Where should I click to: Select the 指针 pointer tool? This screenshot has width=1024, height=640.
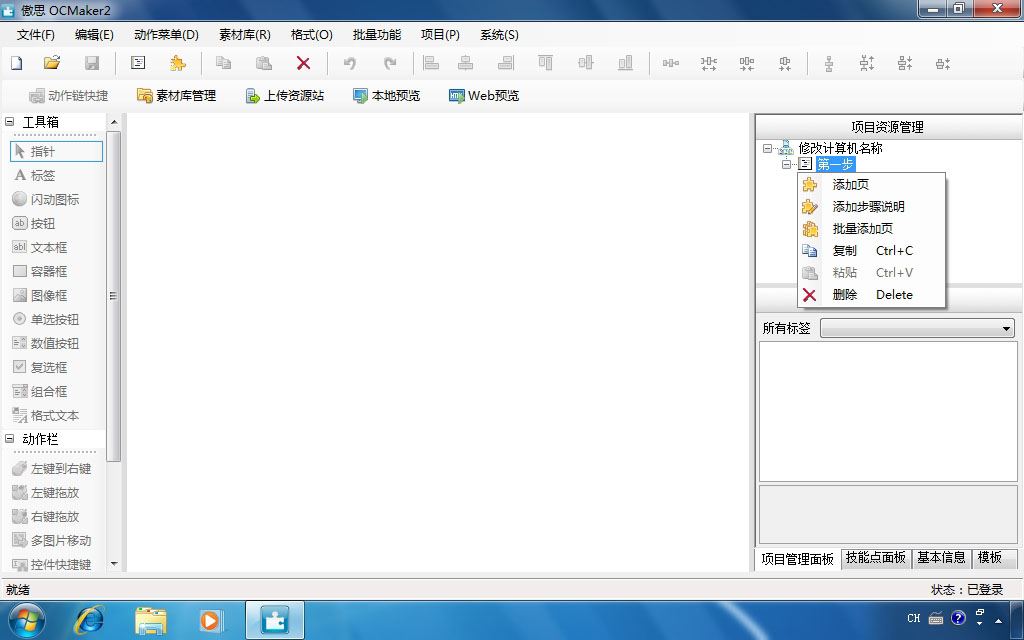(57, 152)
